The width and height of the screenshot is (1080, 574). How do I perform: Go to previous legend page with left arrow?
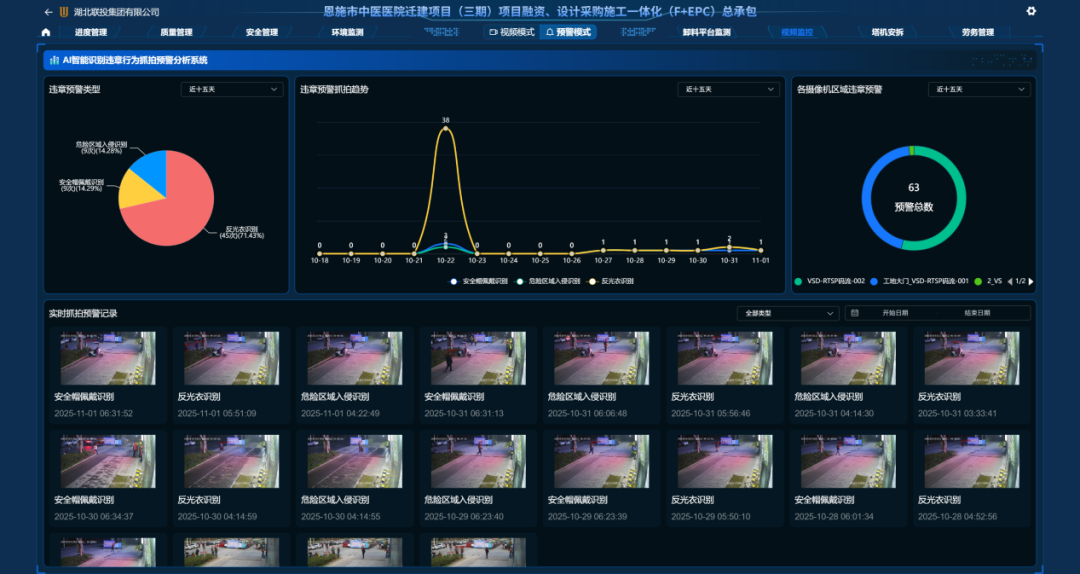1008,282
